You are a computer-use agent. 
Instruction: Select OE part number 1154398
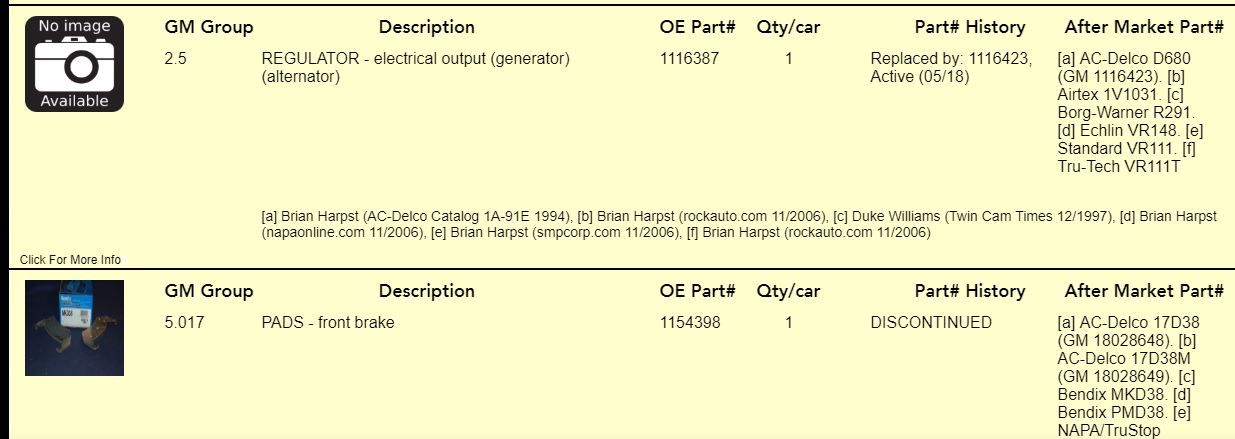coord(689,323)
